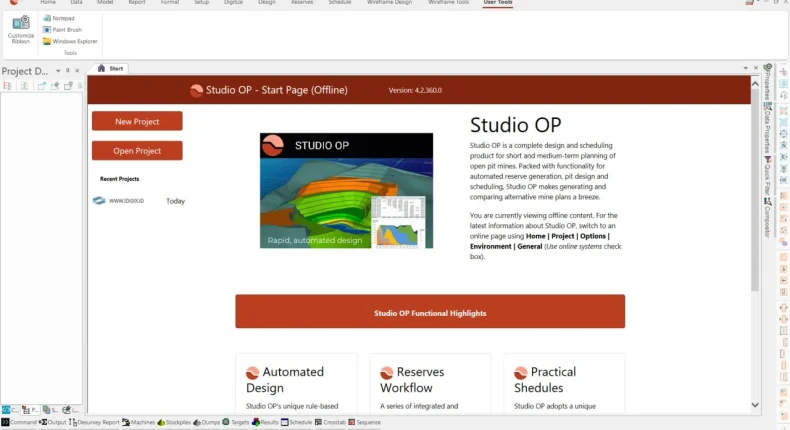Open Windows Explorer from the ribbon
The width and height of the screenshot is (790, 430).
pos(70,41)
